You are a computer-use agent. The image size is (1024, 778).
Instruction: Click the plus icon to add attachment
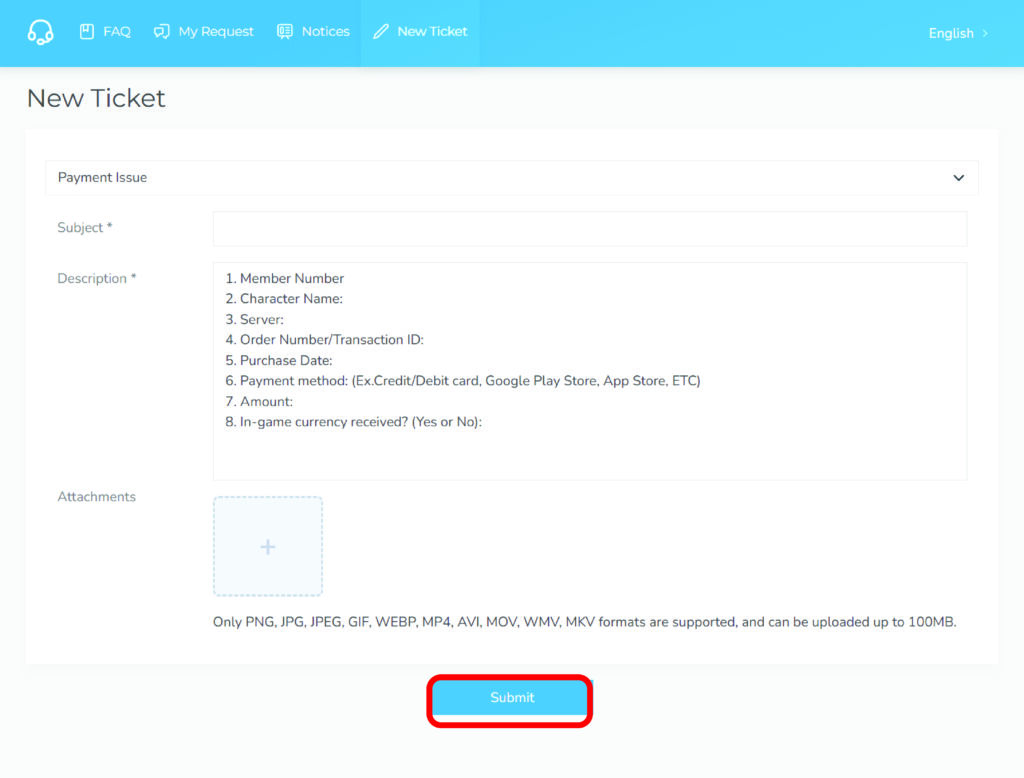point(267,547)
